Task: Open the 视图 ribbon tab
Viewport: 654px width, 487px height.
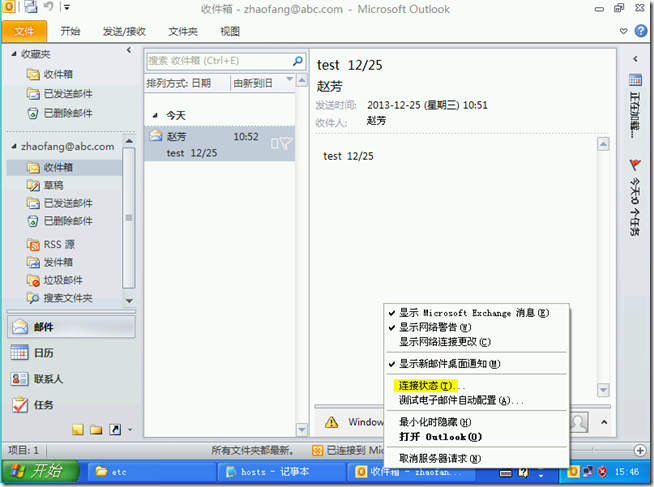Action: coord(230,31)
